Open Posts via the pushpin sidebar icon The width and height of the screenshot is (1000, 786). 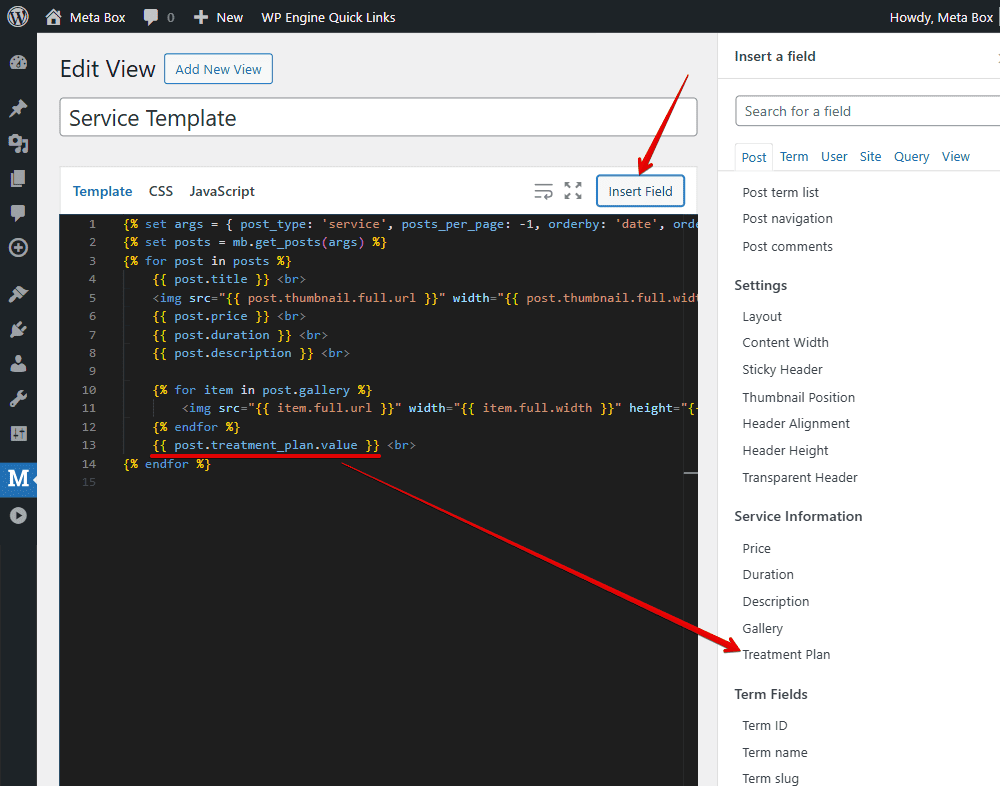pos(18,108)
